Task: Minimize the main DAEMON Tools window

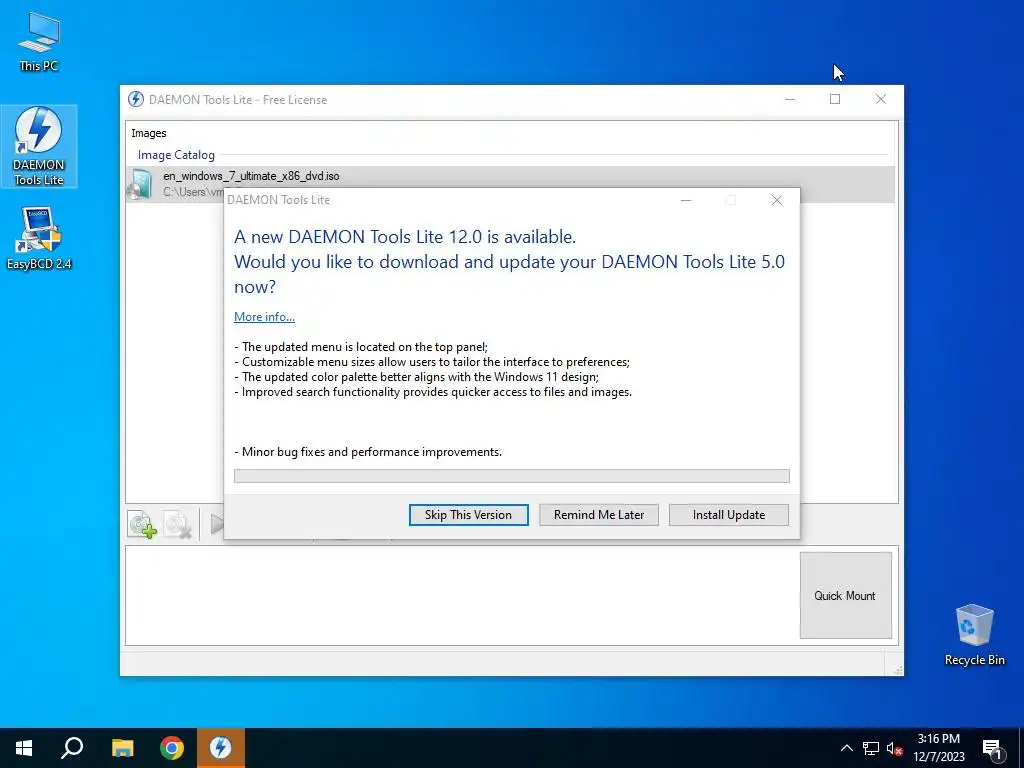Action: 790,99
